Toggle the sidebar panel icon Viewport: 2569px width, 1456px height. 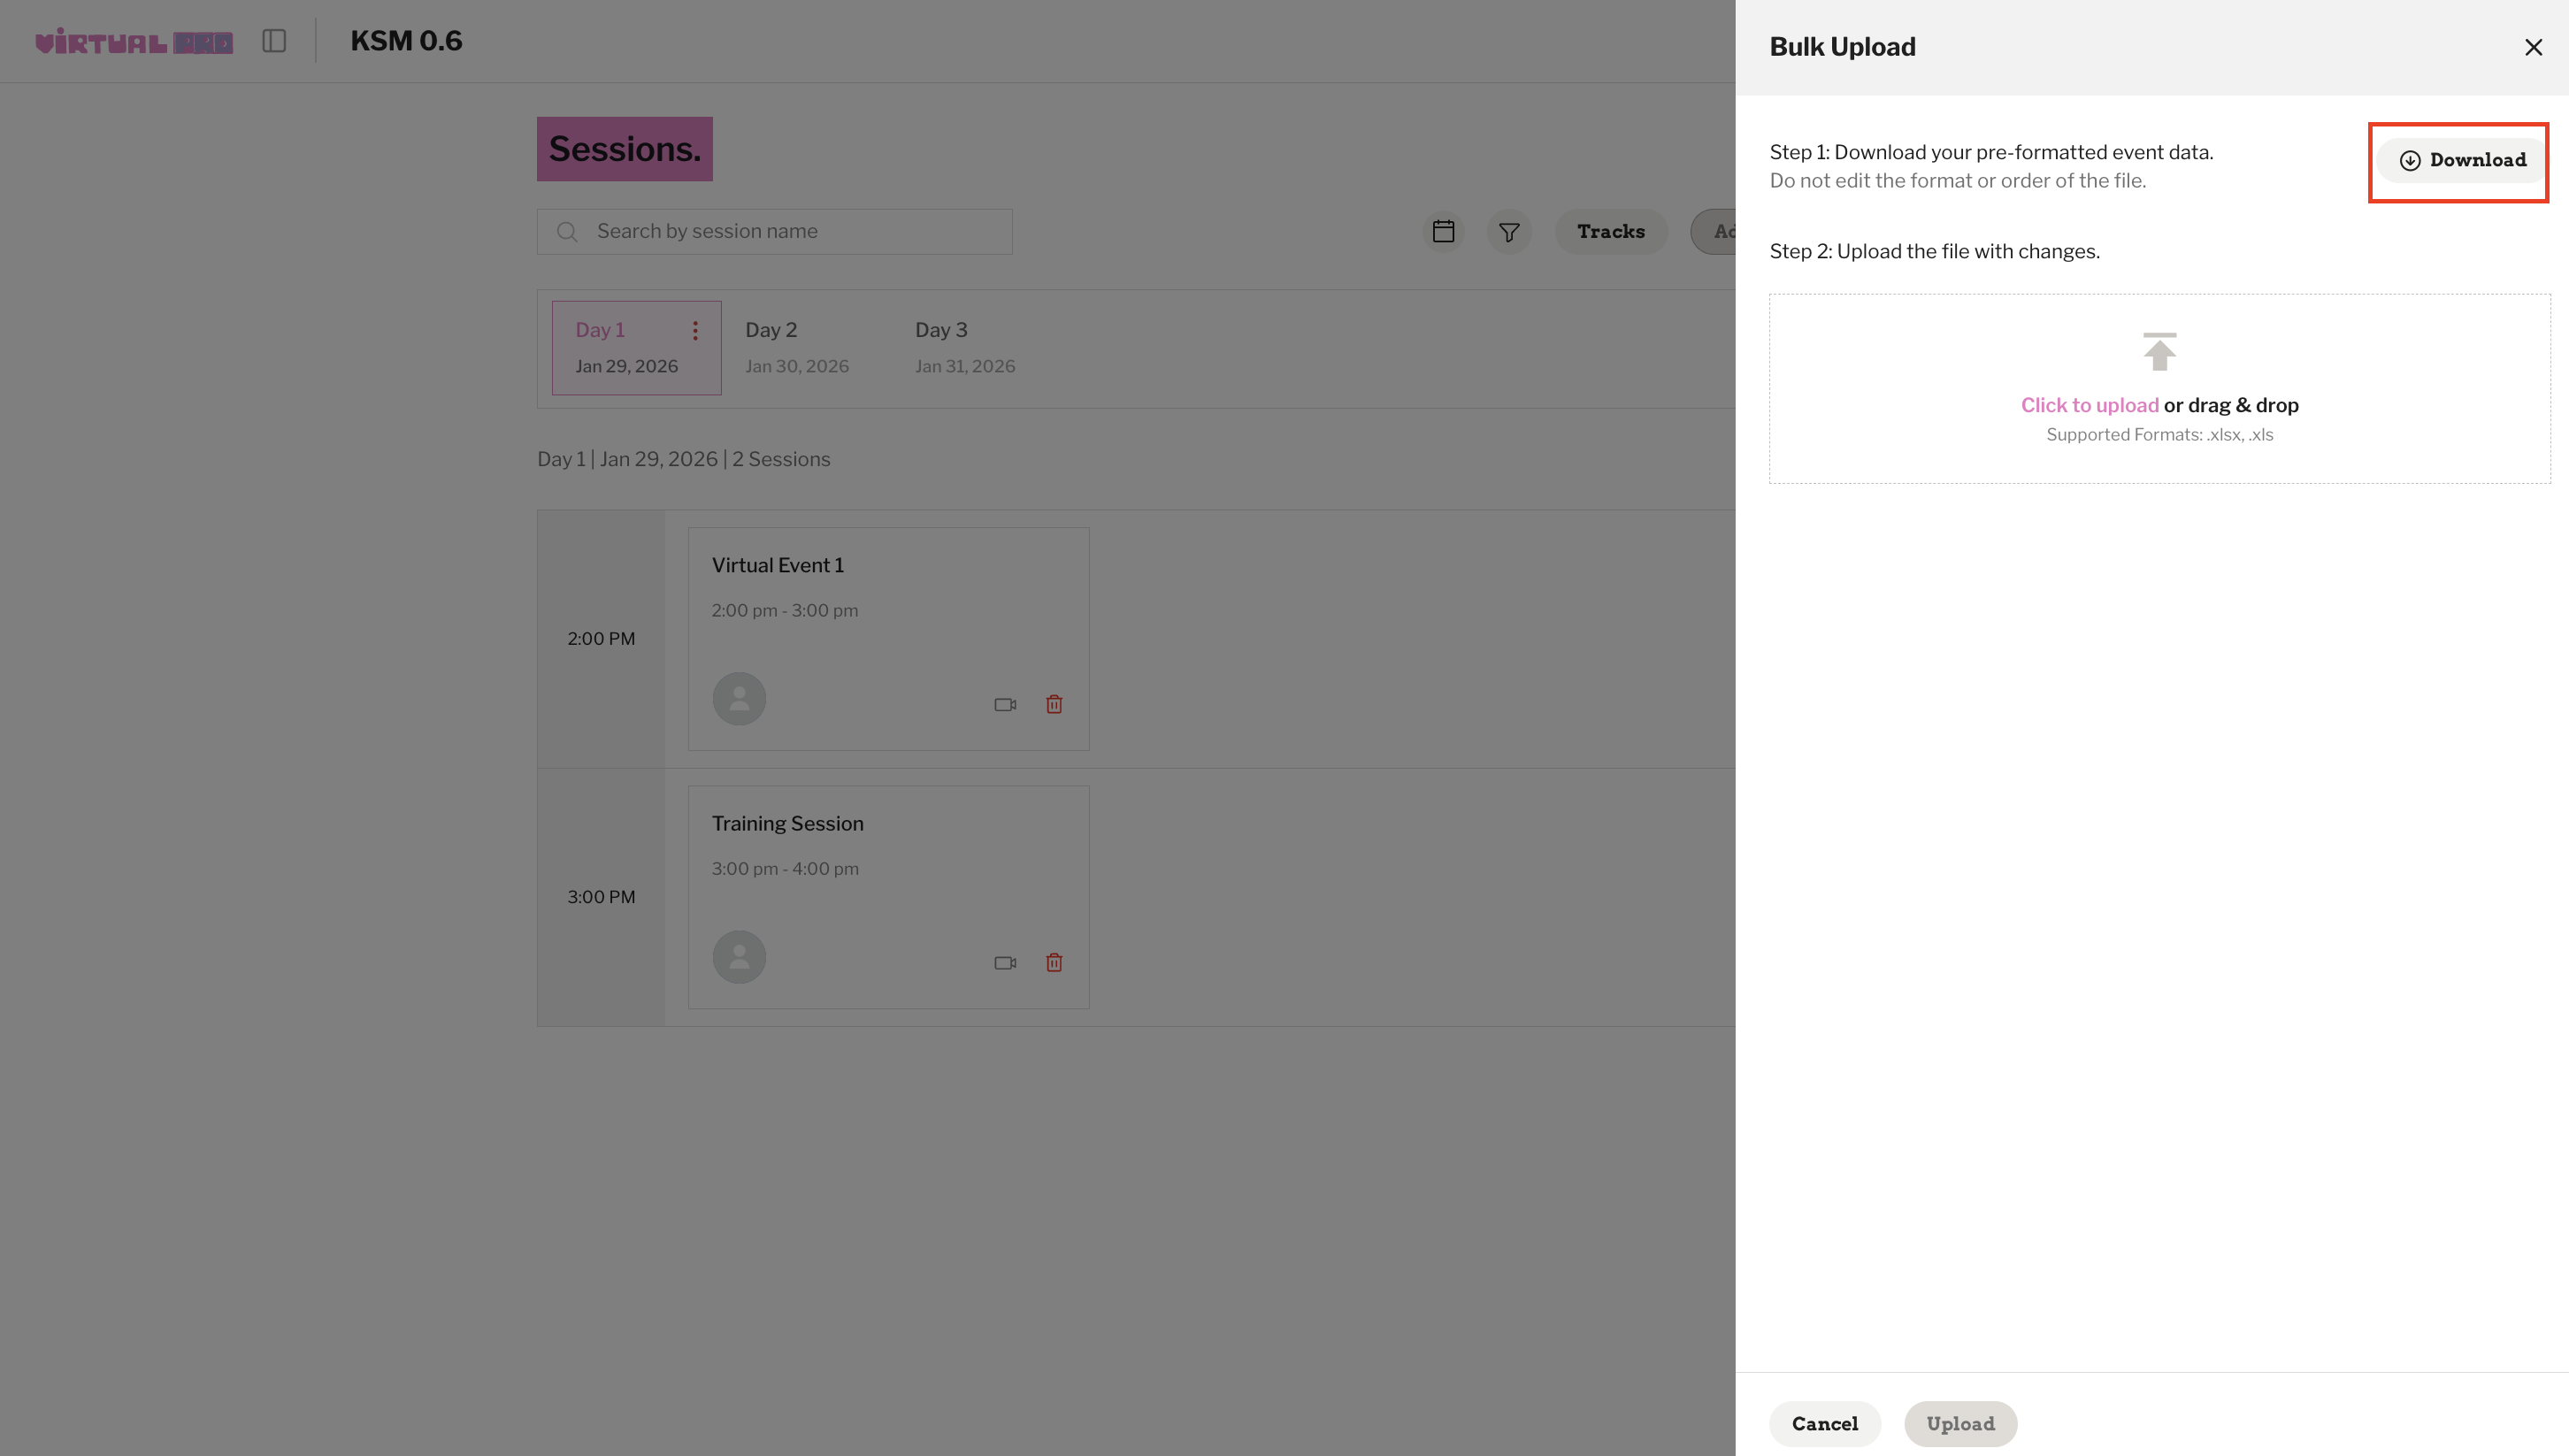click(274, 41)
